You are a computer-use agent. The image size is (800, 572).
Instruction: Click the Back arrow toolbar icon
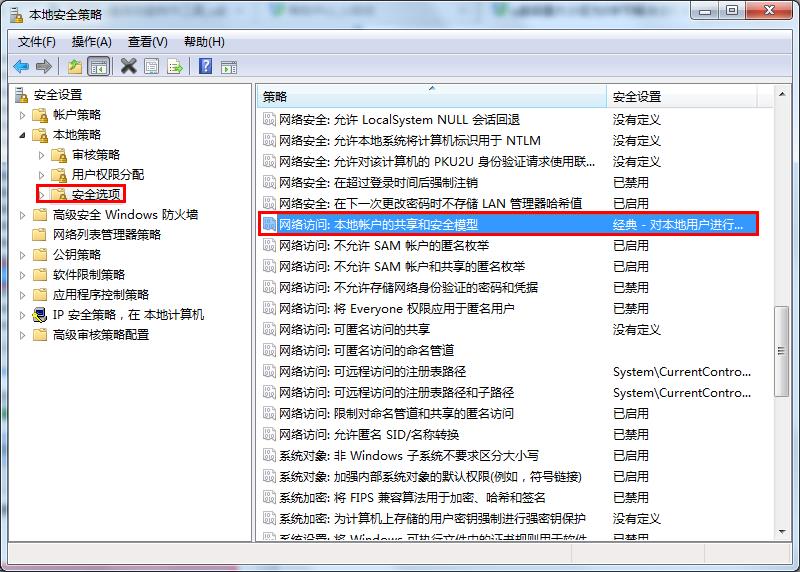21,66
